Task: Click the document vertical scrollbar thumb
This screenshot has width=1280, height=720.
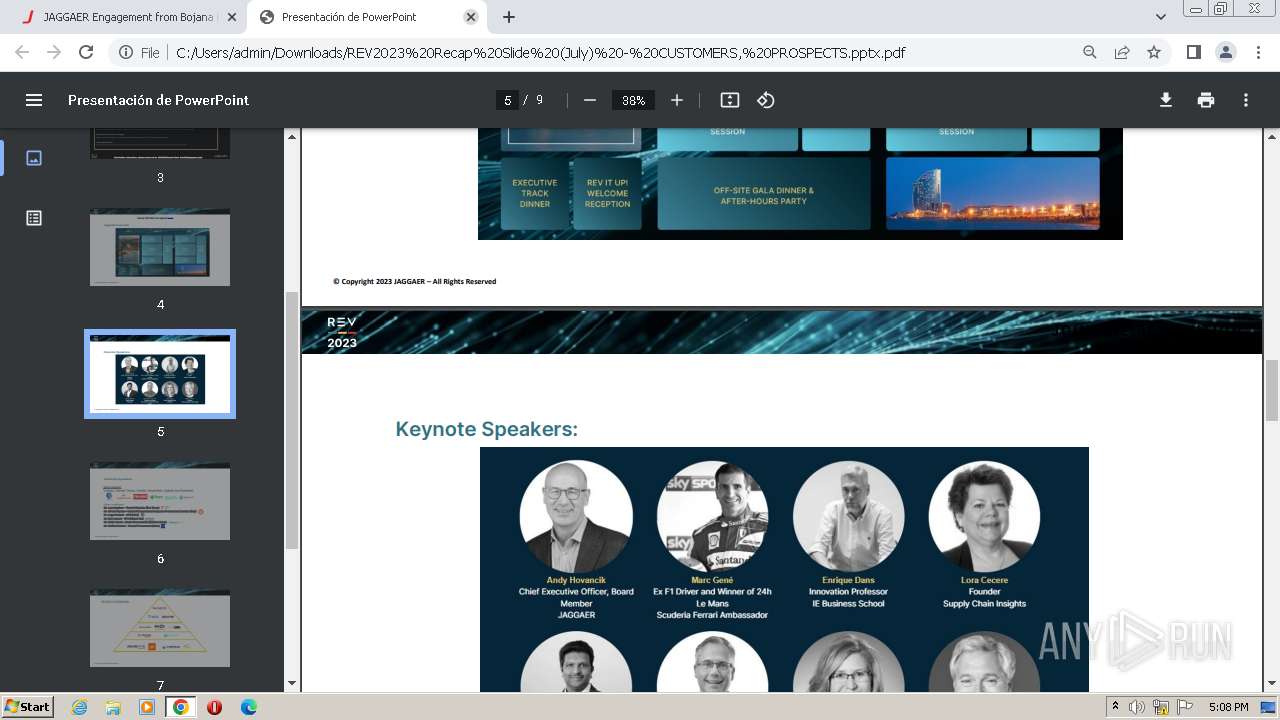Action: click(1272, 390)
